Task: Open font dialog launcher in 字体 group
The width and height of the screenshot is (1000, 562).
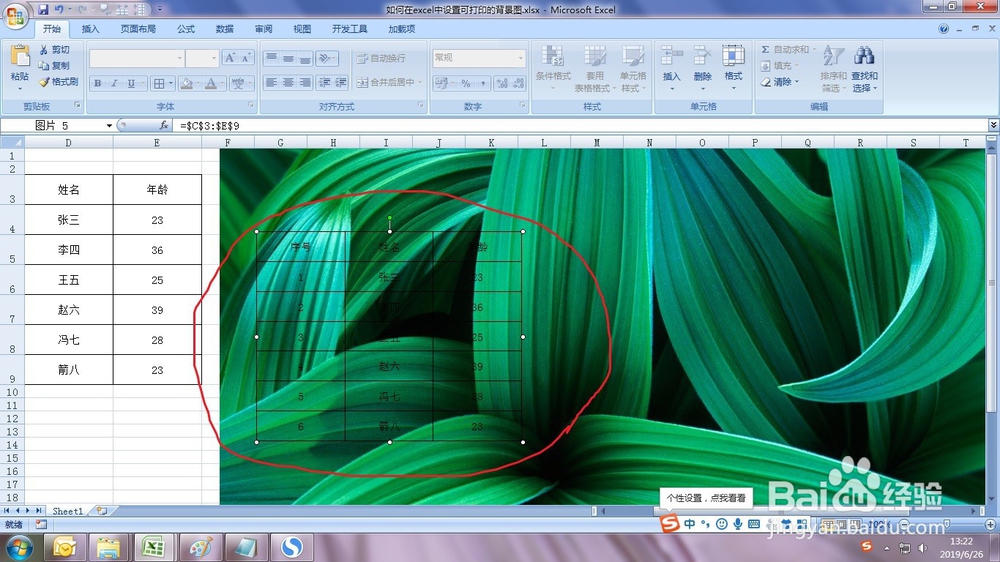Action: pos(251,105)
